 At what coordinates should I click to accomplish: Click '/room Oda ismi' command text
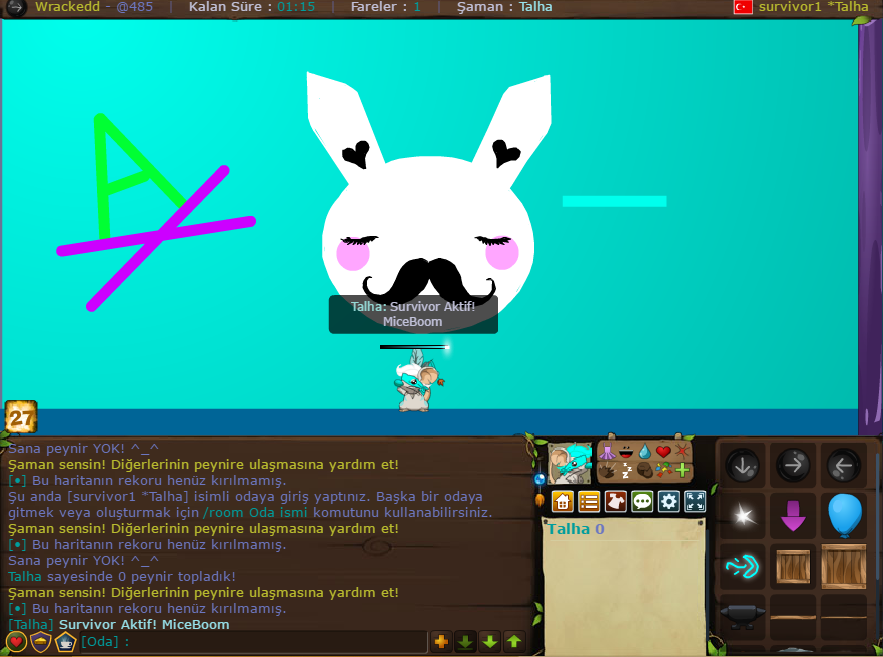[255, 512]
